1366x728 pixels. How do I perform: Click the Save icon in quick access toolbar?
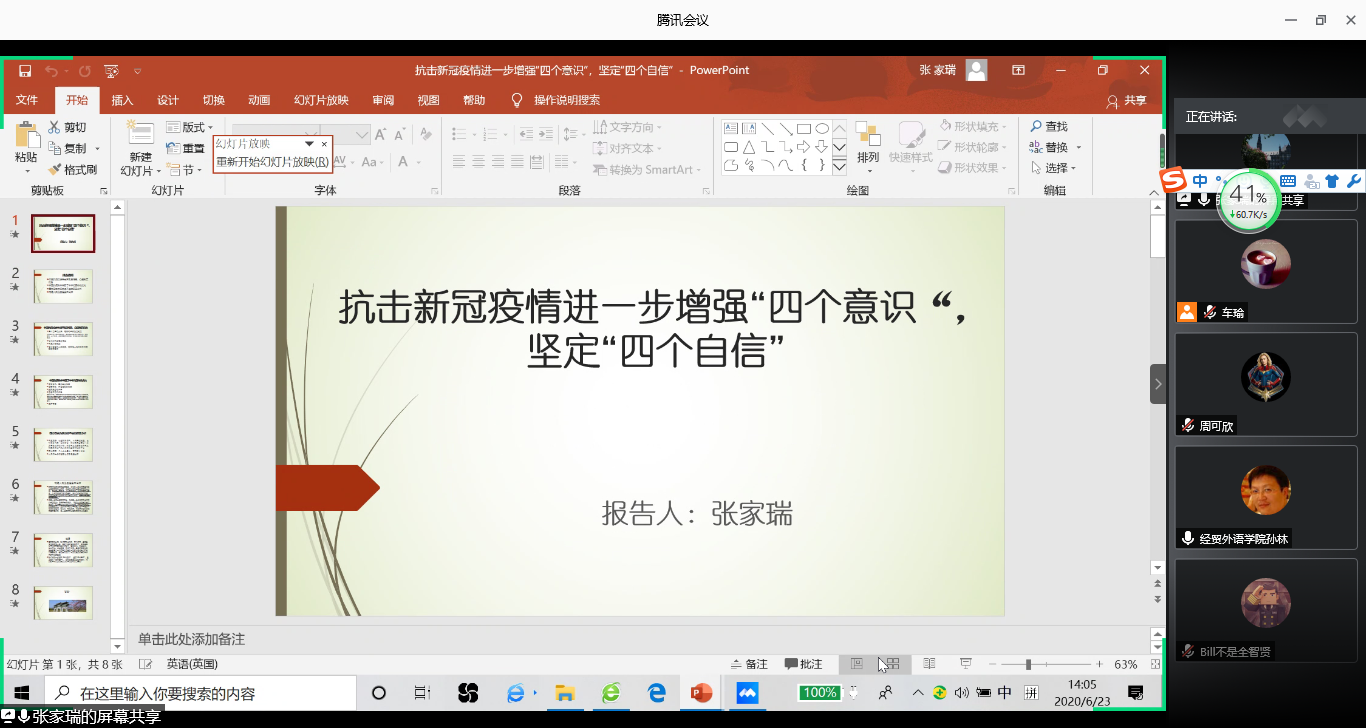click(25, 71)
